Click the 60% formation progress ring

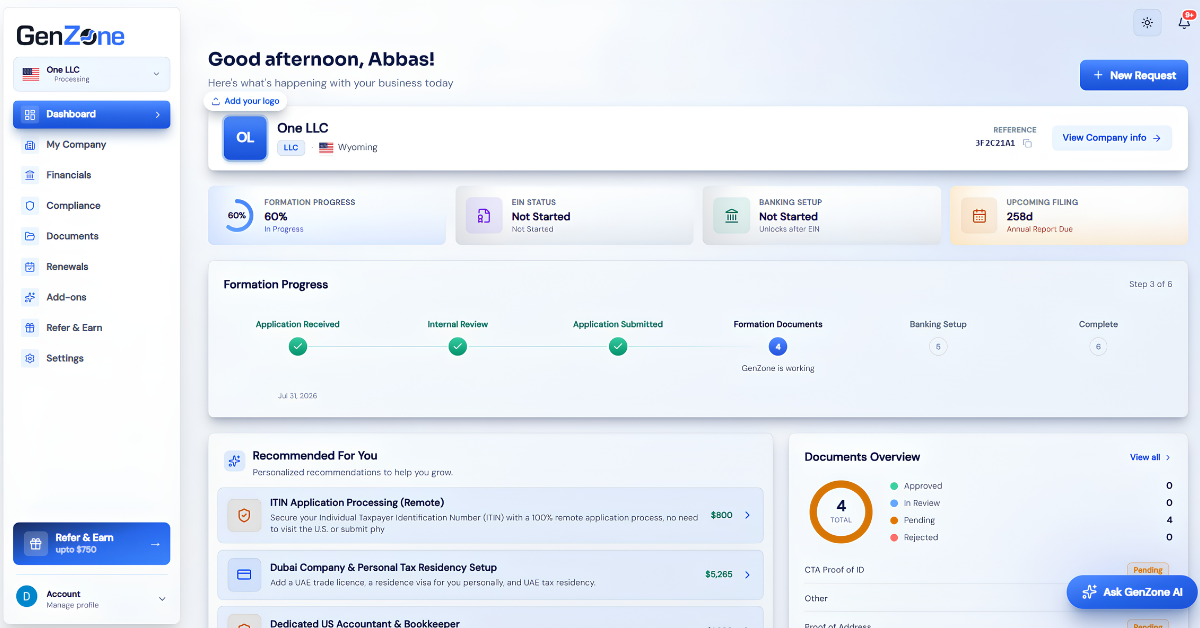[237, 215]
